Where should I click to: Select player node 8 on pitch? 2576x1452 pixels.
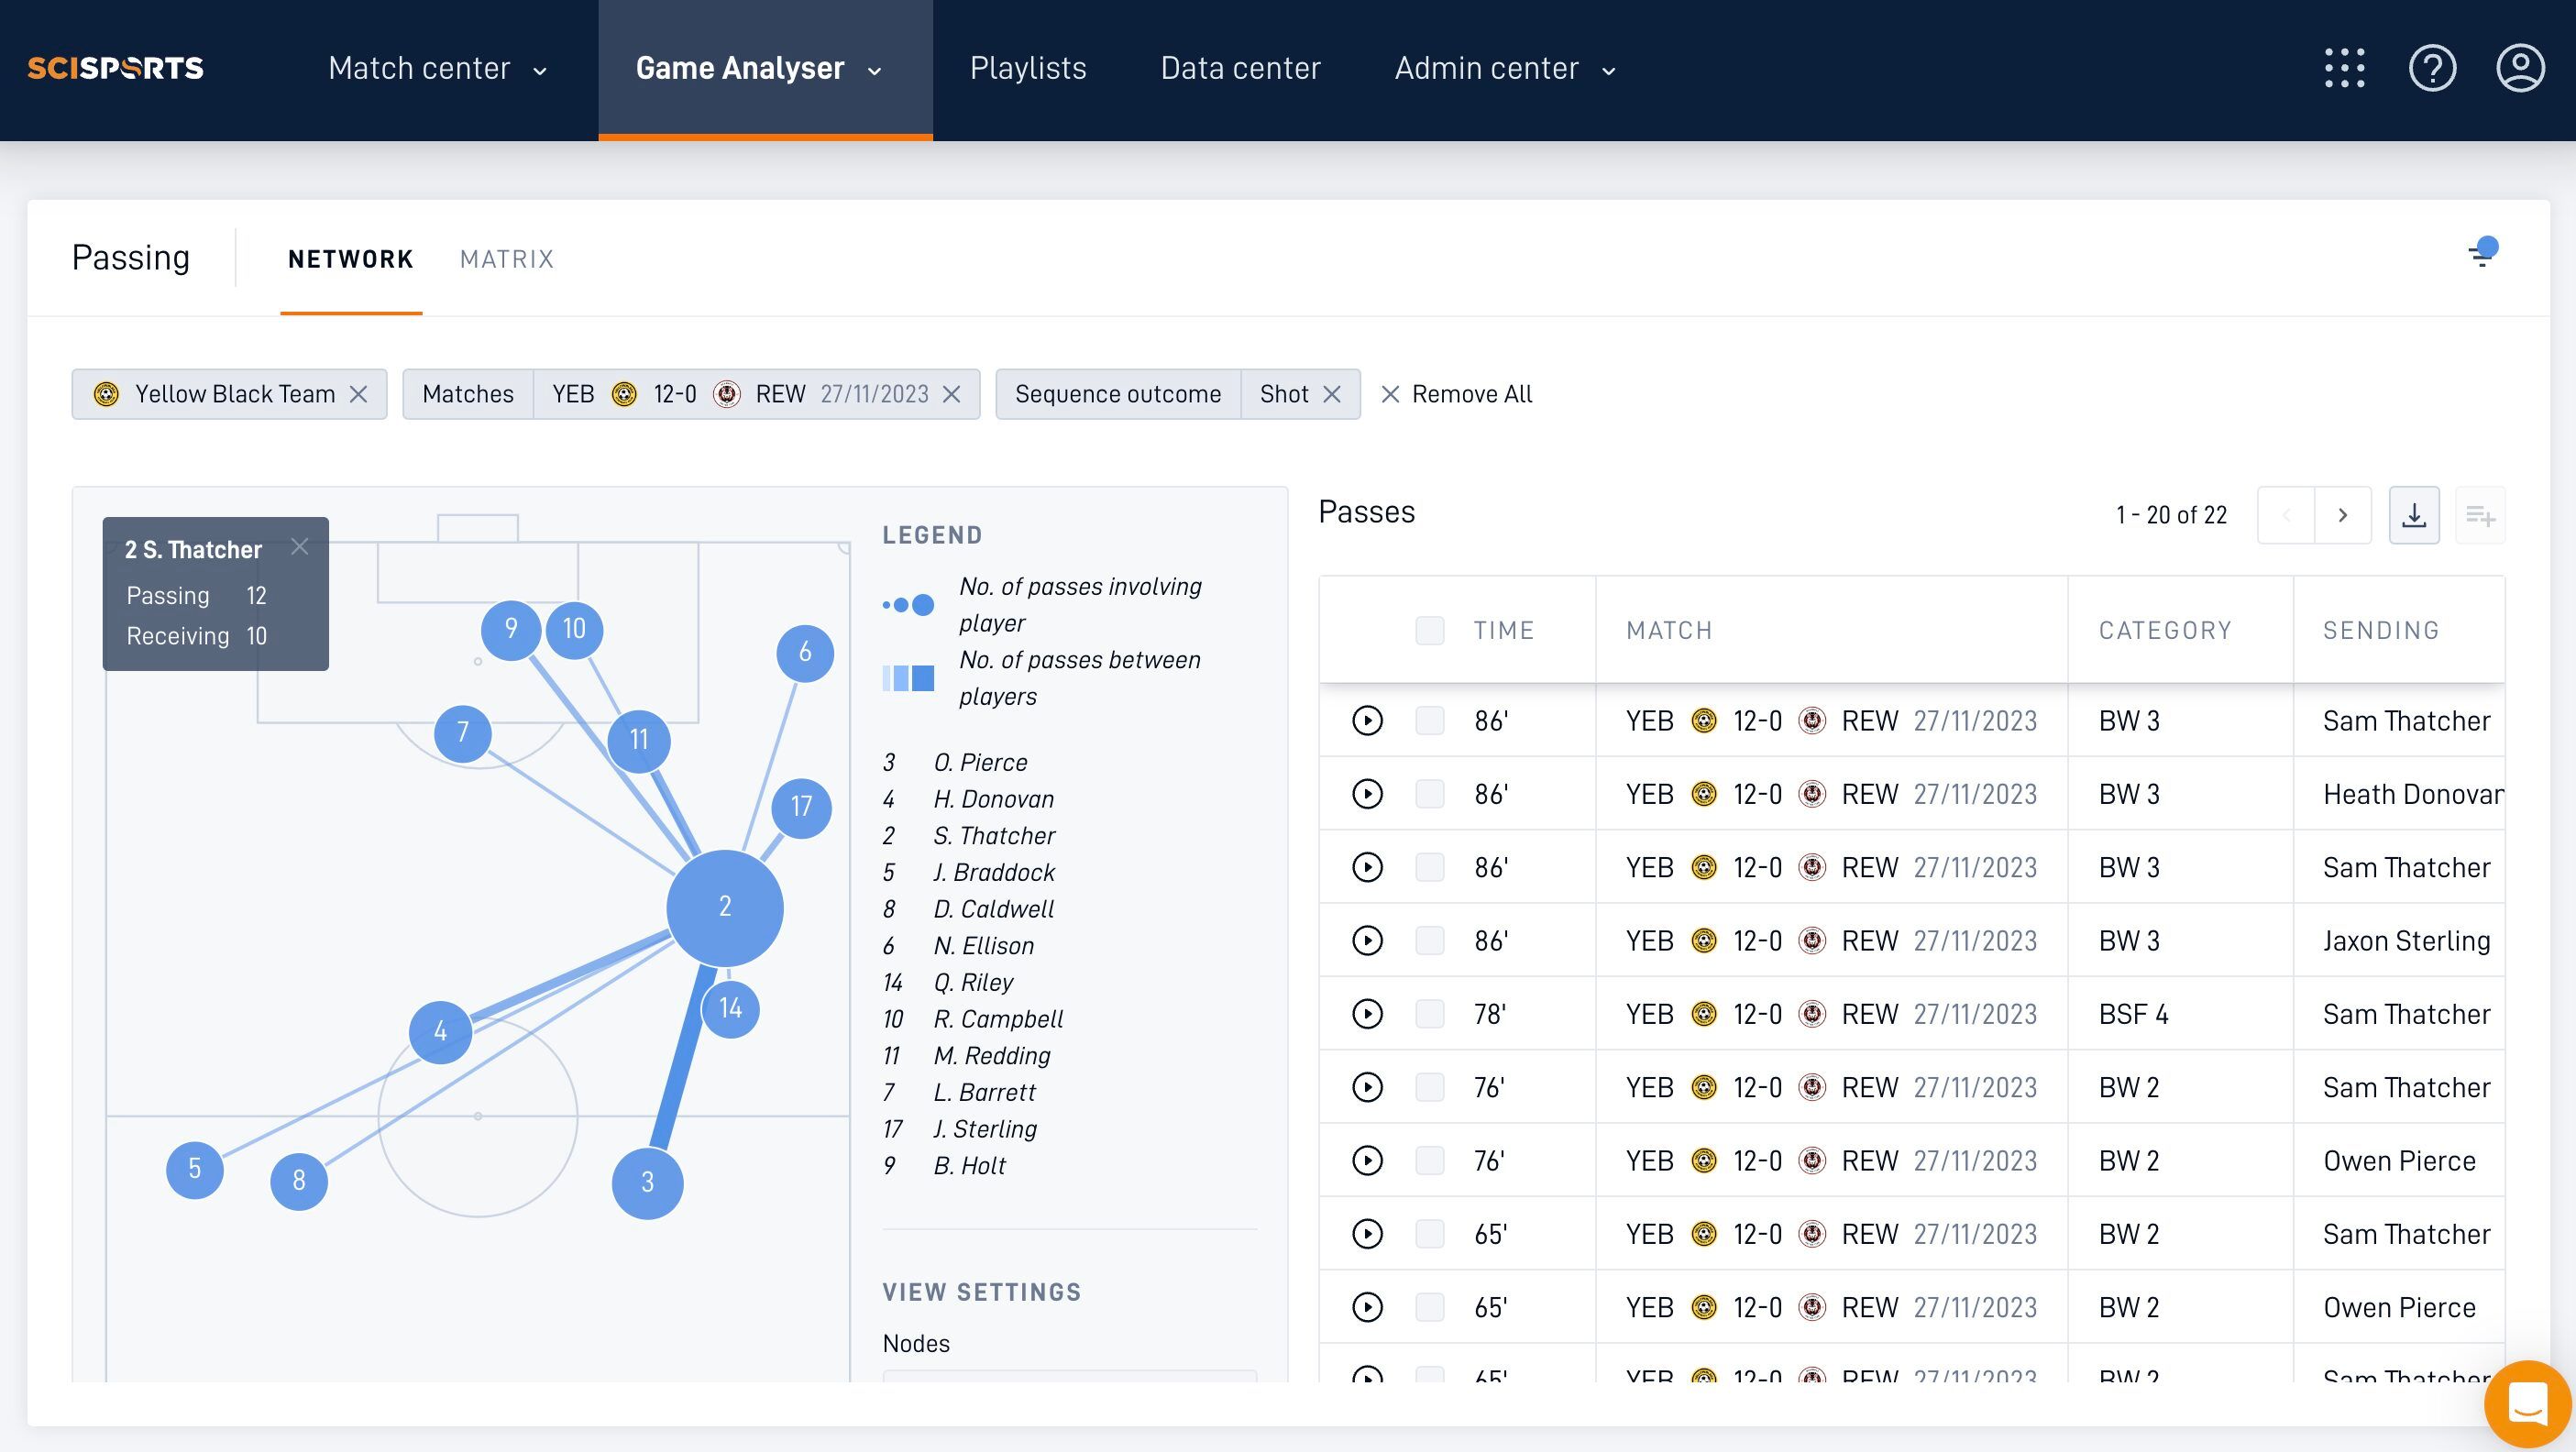point(299,1181)
